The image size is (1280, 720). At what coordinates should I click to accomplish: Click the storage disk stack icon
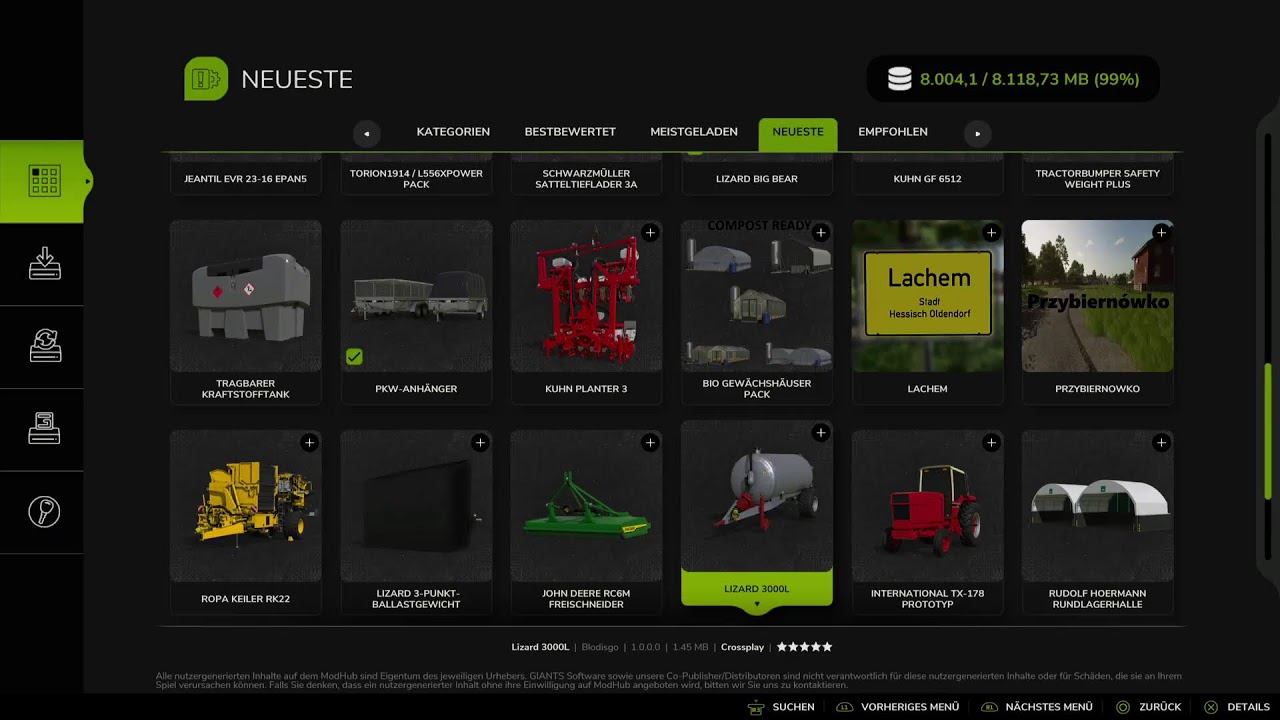pos(900,79)
